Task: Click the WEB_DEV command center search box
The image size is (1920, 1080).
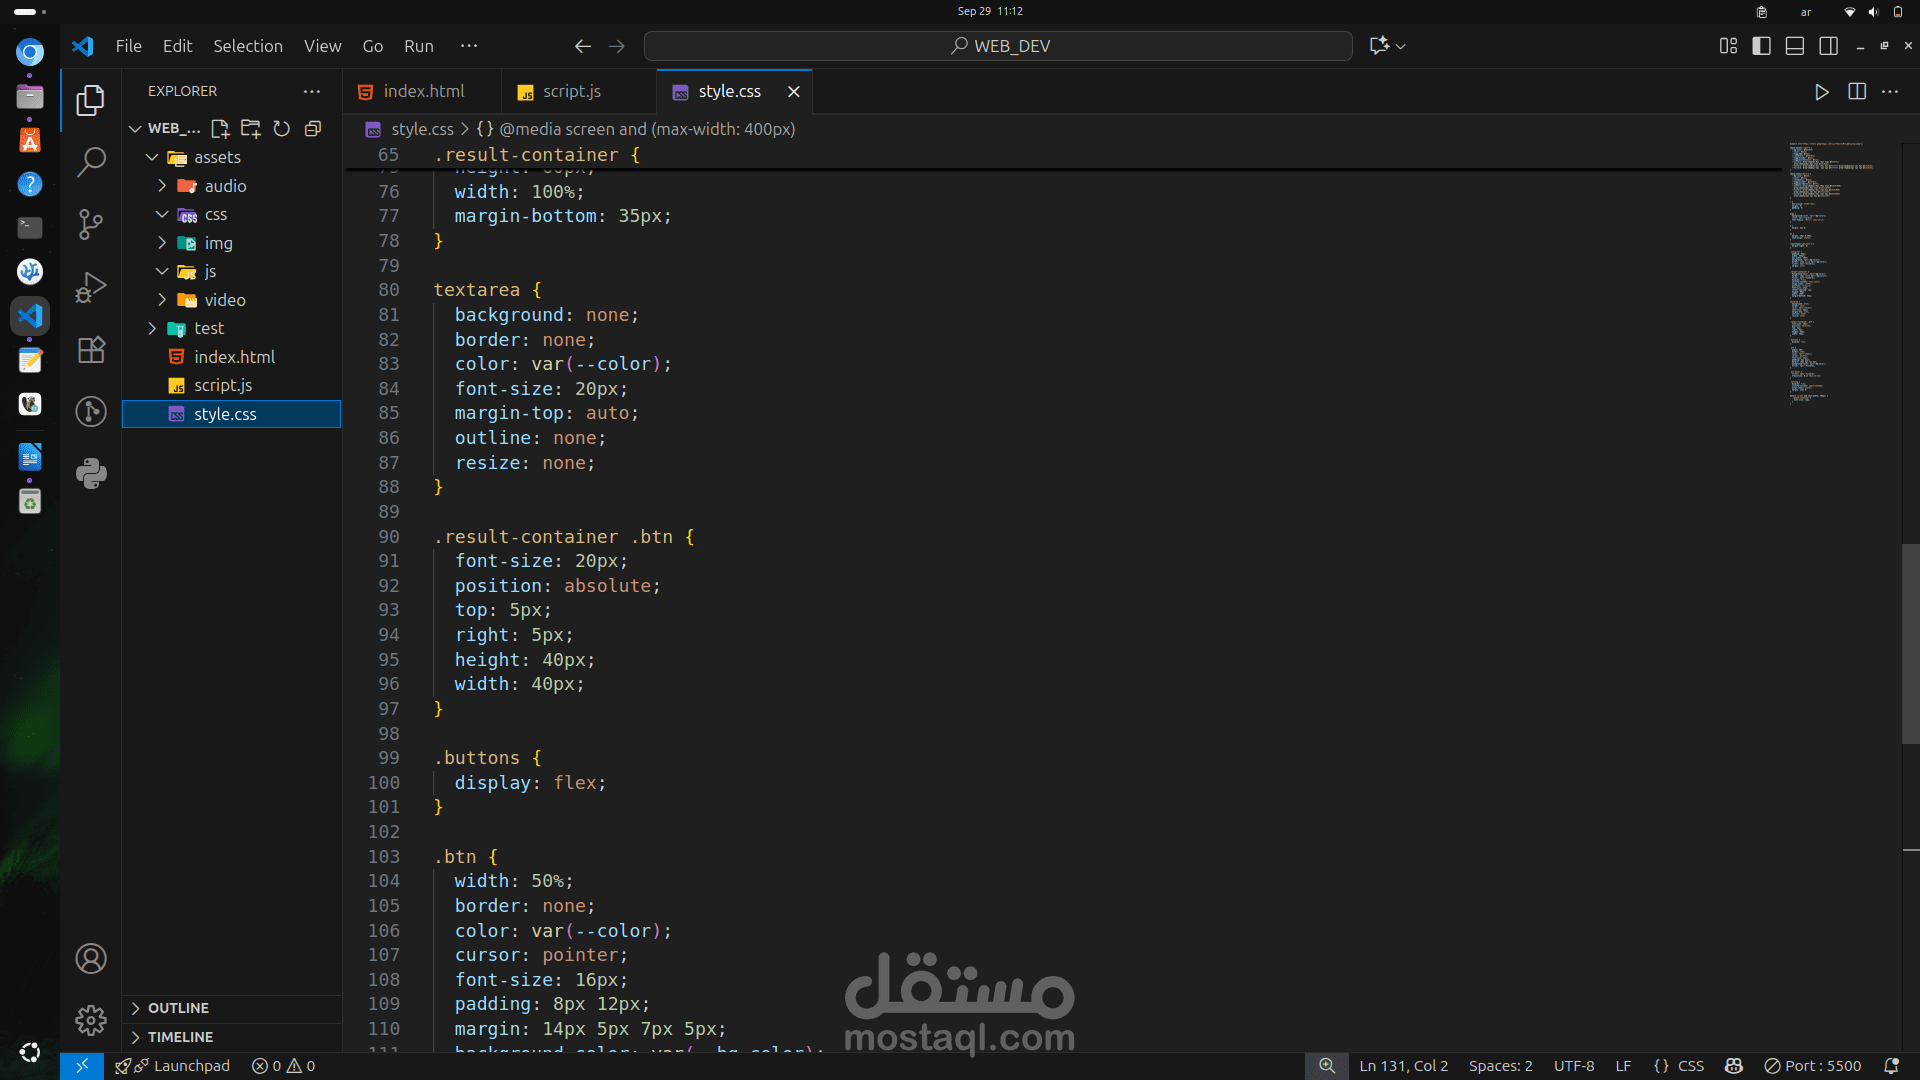Action: [x=998, y=46]
